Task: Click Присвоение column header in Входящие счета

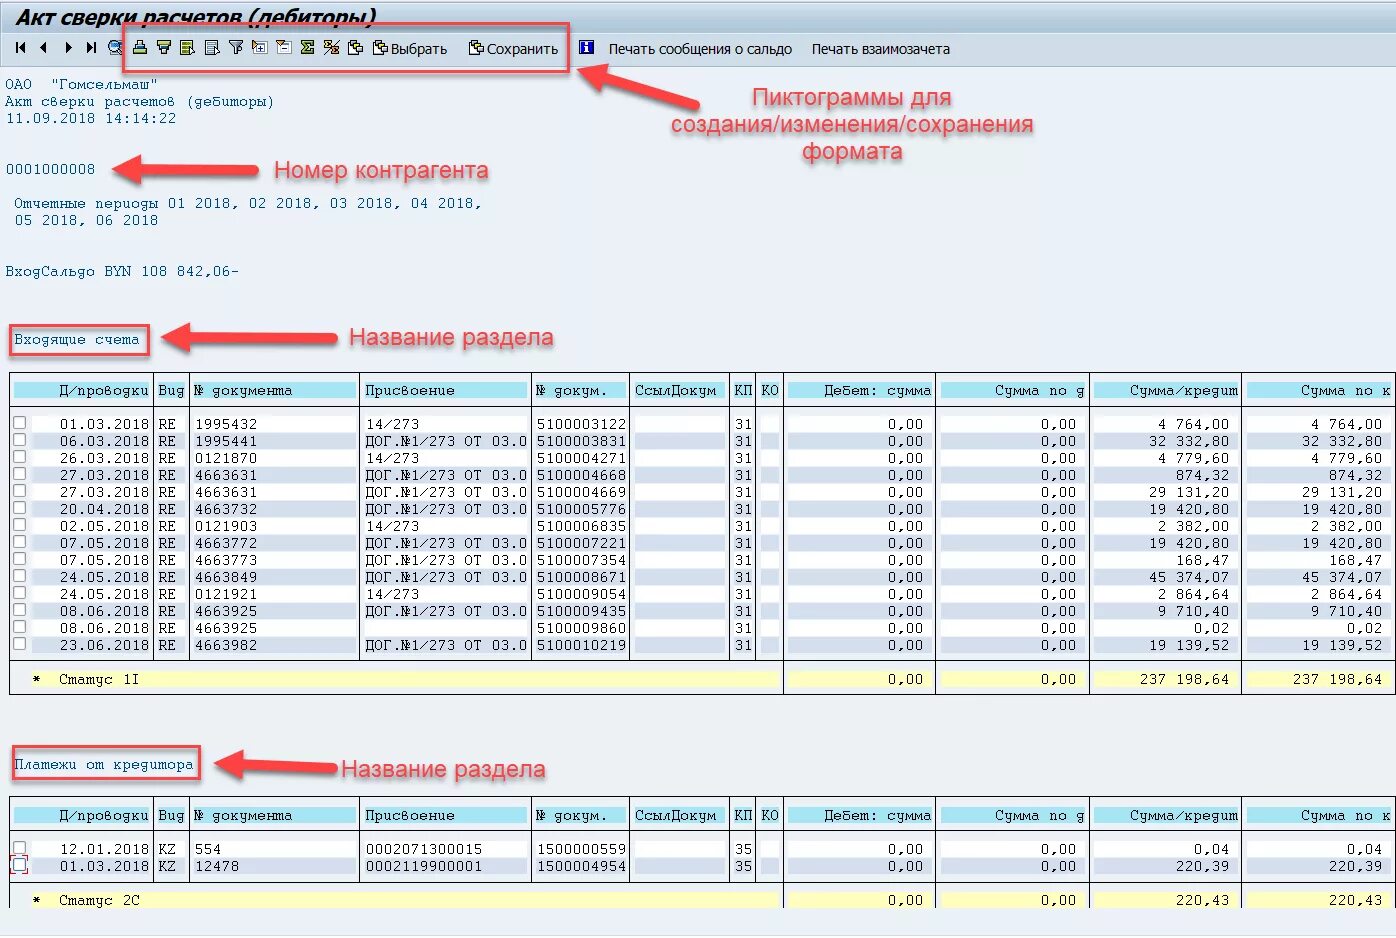Action: click(x=444, y=390)
